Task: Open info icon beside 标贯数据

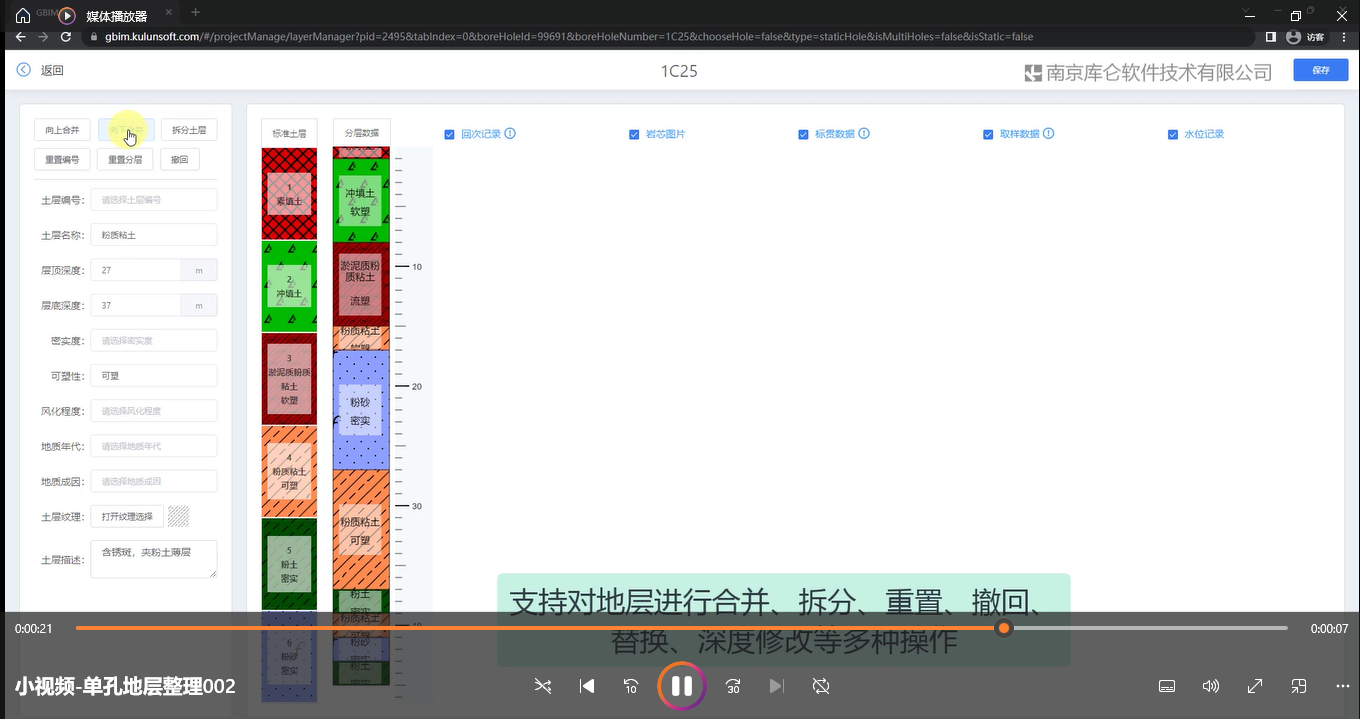Action: click(x=864, y=134)
